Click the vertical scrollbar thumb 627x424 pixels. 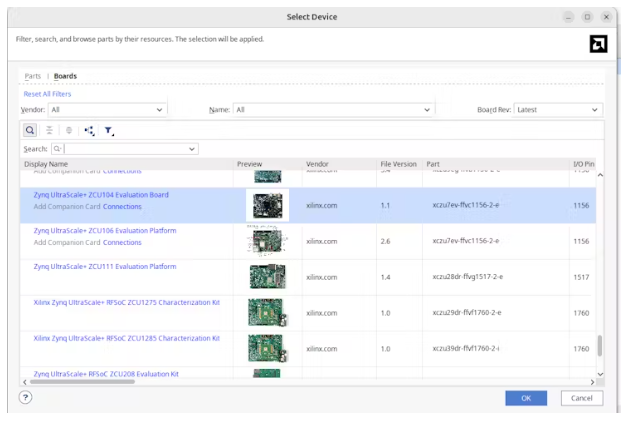click(600, 346)
